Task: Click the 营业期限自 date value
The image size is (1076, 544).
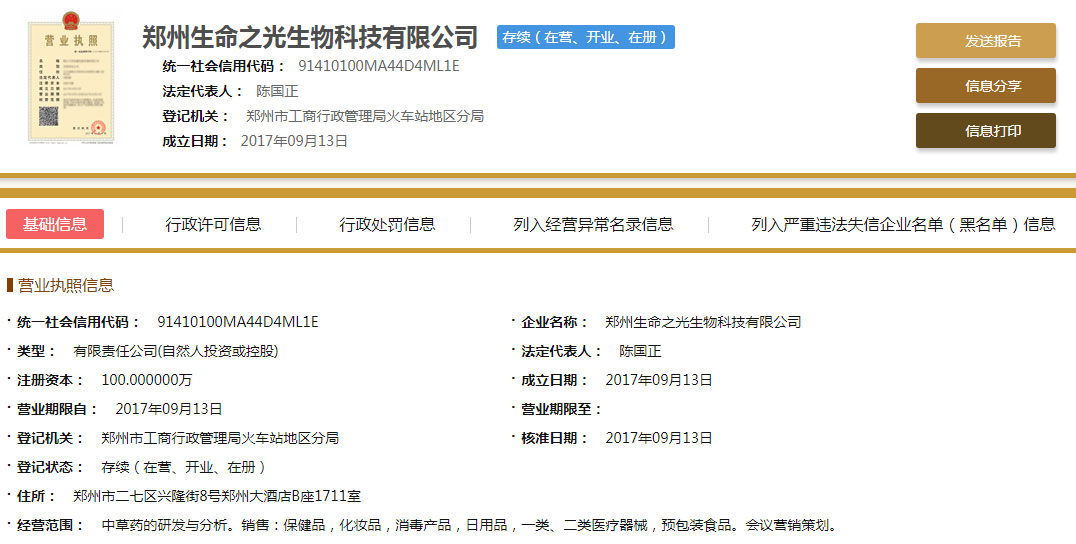Action: [169, 409]
